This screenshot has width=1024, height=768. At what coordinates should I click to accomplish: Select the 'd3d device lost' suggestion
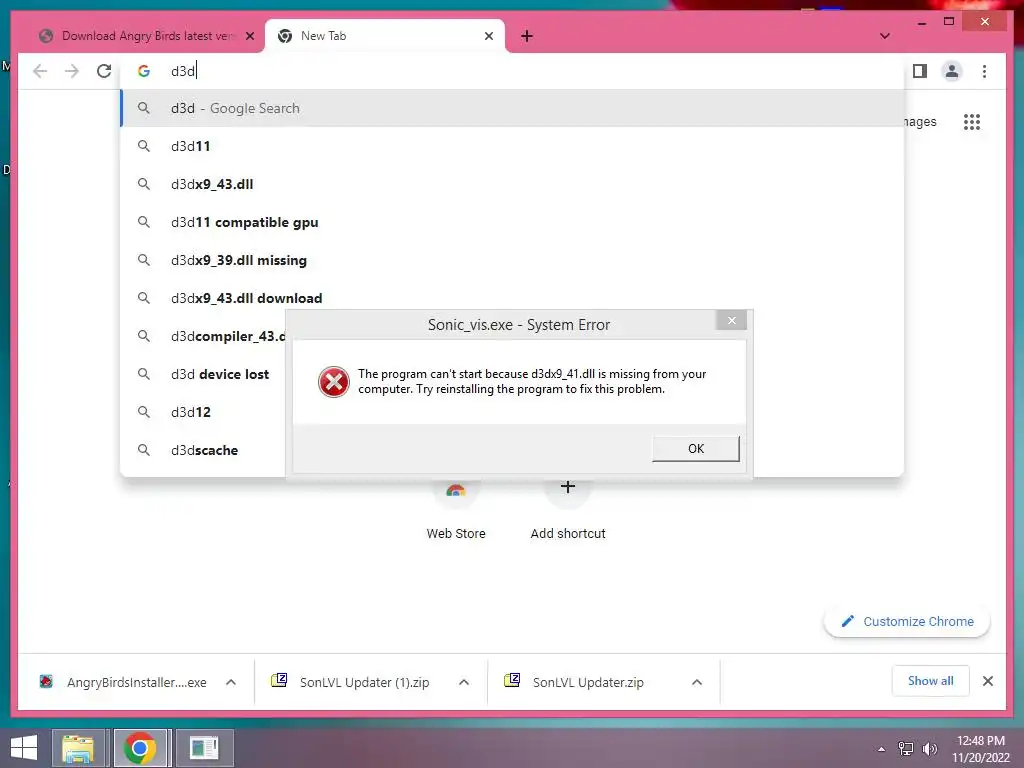204,374
